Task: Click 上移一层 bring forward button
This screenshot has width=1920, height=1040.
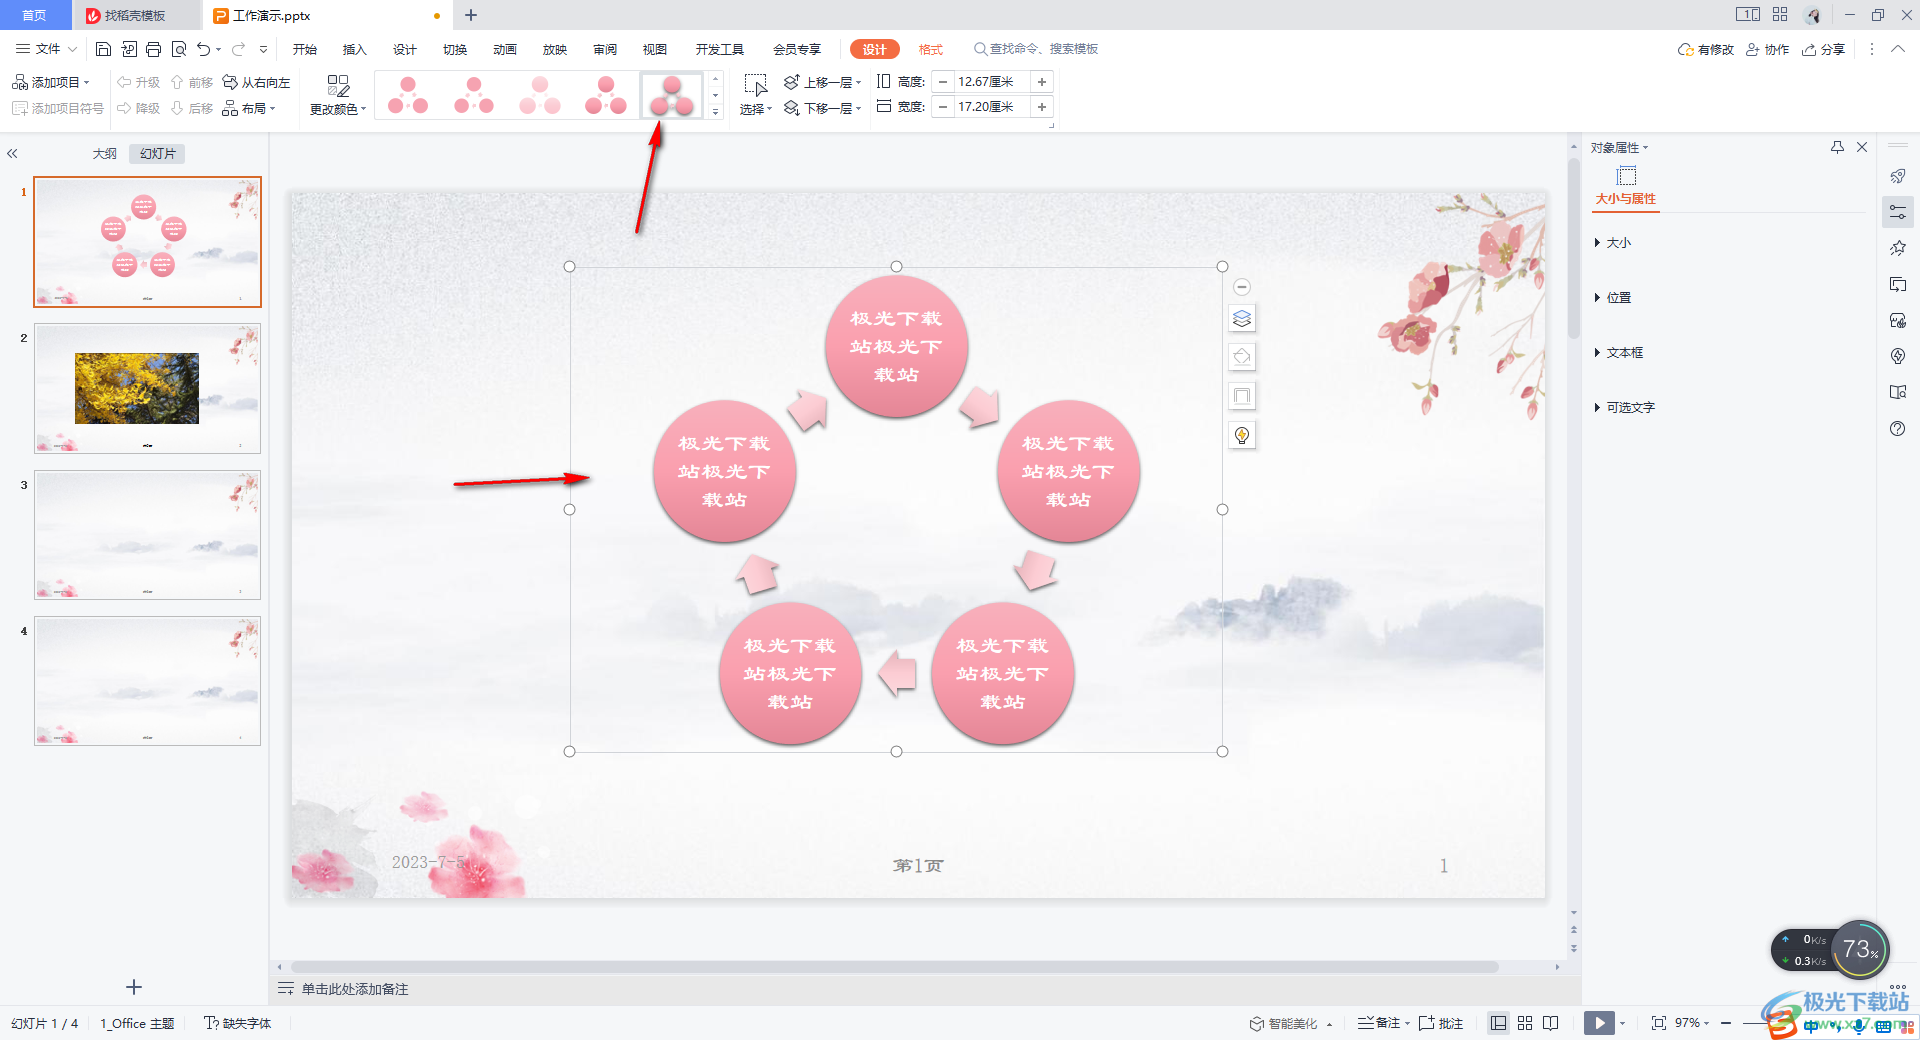Action: (x=822, y=82)
